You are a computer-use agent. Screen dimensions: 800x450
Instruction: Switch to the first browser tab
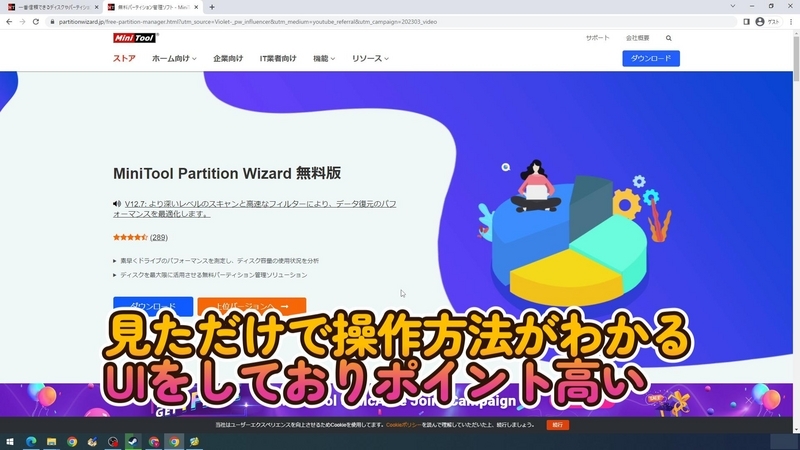[51, 7]
